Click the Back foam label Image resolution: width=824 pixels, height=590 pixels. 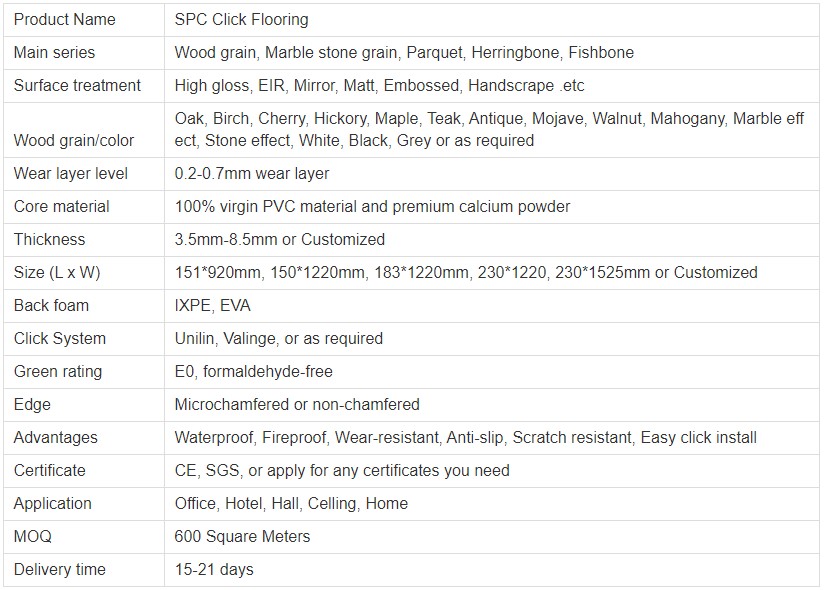tap(51, 306)
